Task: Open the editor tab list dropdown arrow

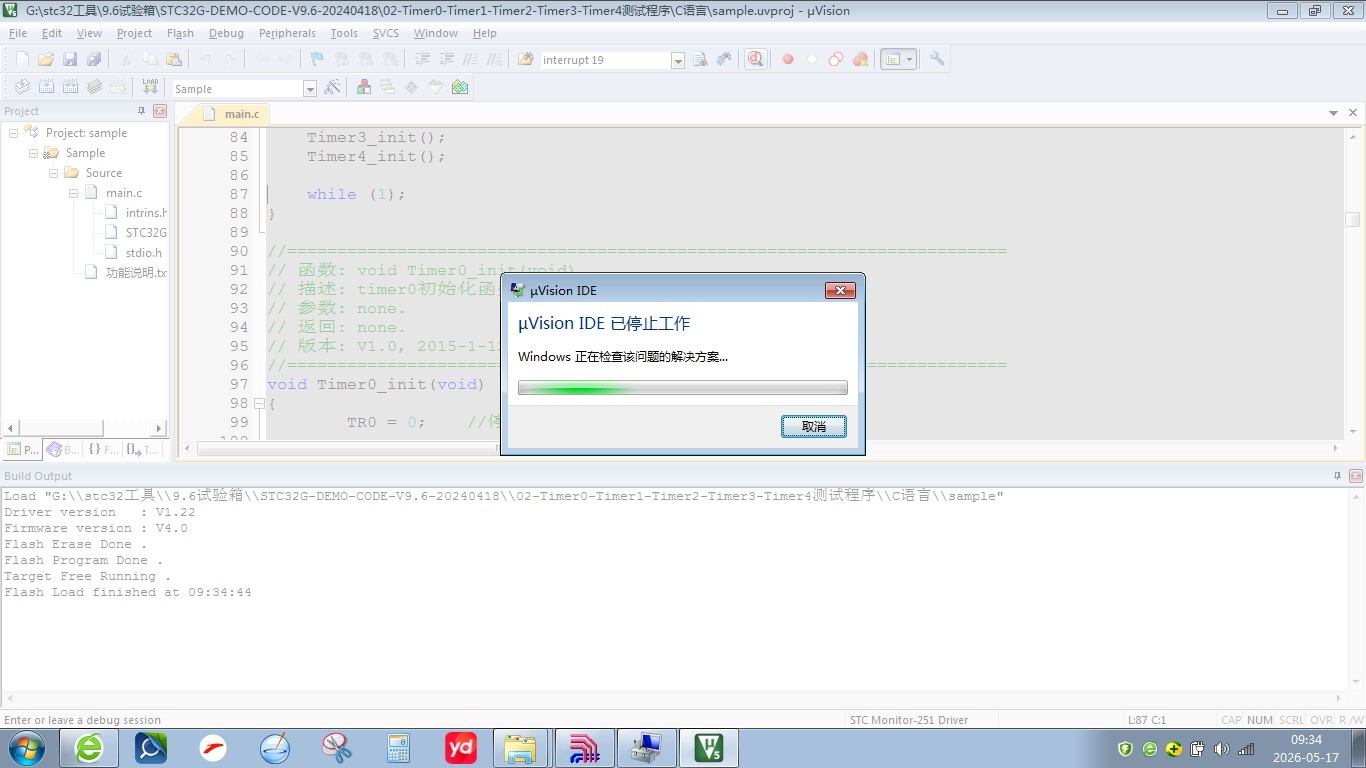Action: coord(1334,113)
